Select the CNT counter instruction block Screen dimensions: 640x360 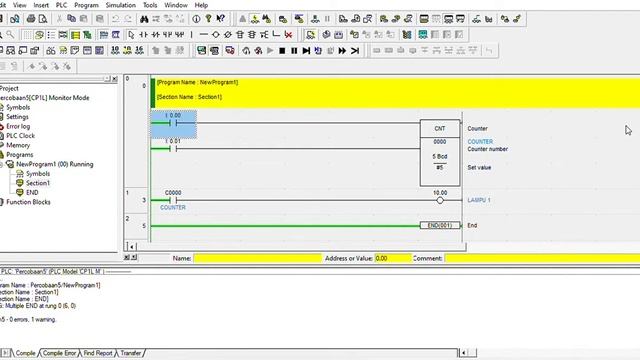tap(440, 153)
